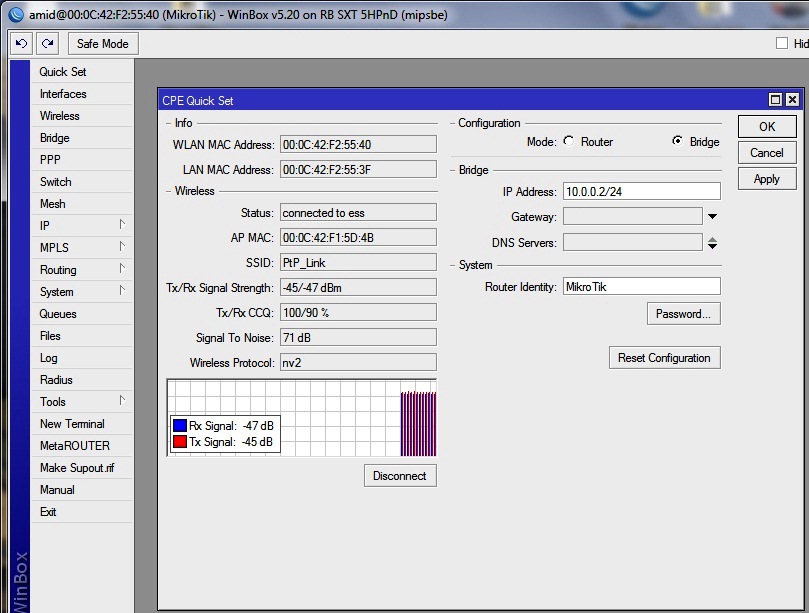Expand the Gateway field dropdown arrow
Image resolution: width=809 pixels, height=613 pixels.
click(712, 217)
